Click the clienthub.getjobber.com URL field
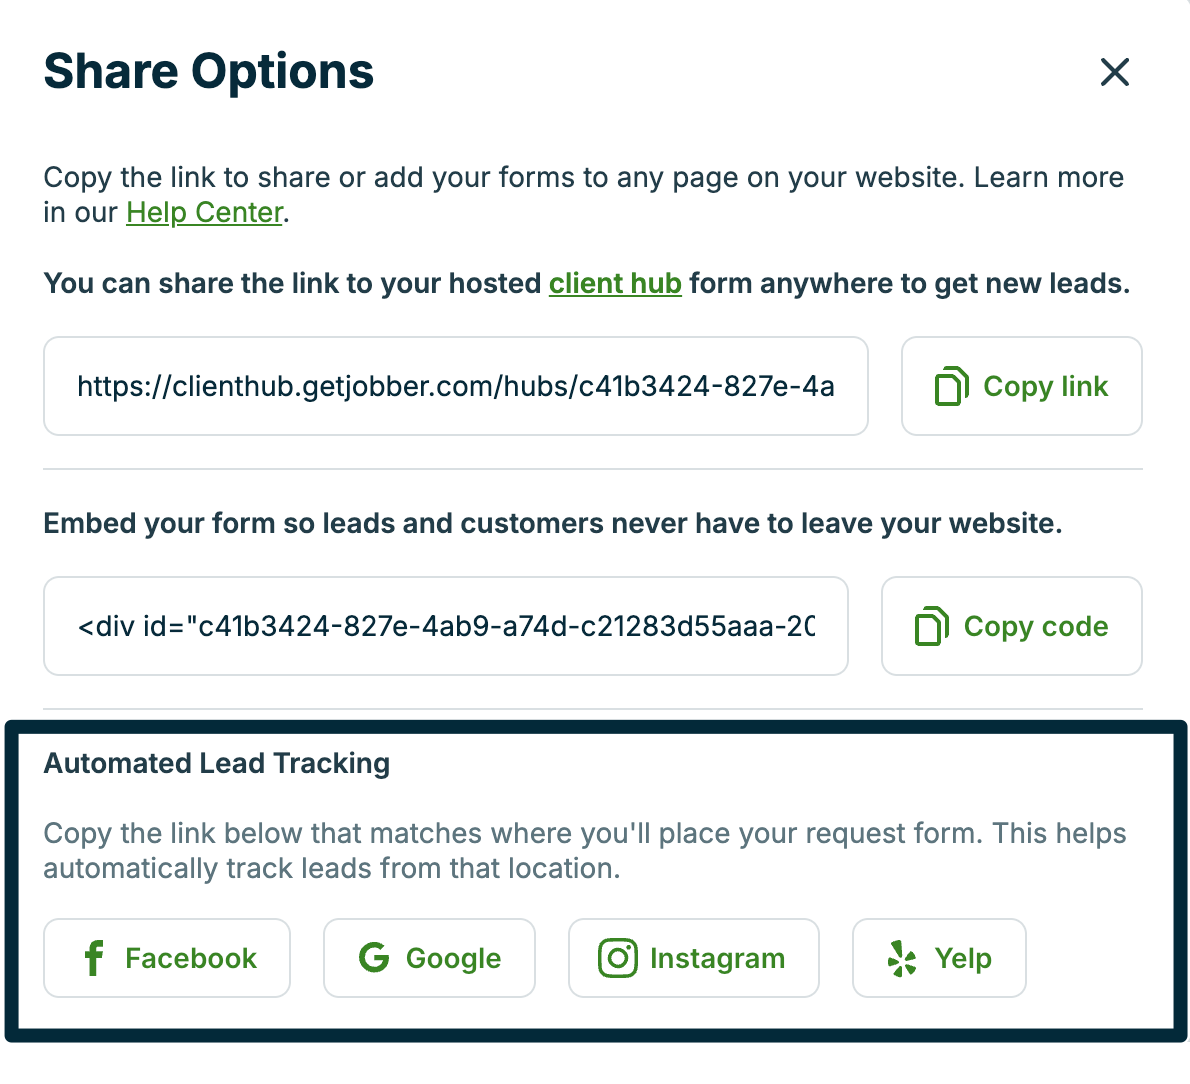 455,386
